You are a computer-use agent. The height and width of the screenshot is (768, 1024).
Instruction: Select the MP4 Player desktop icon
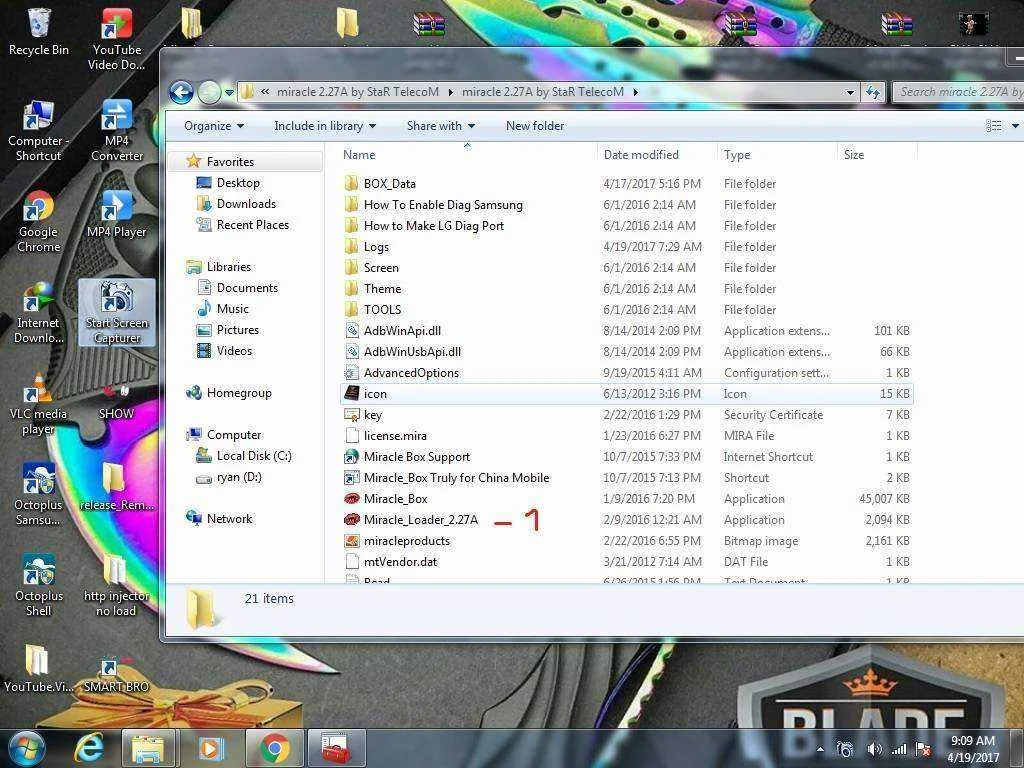[x=117, y=214]
